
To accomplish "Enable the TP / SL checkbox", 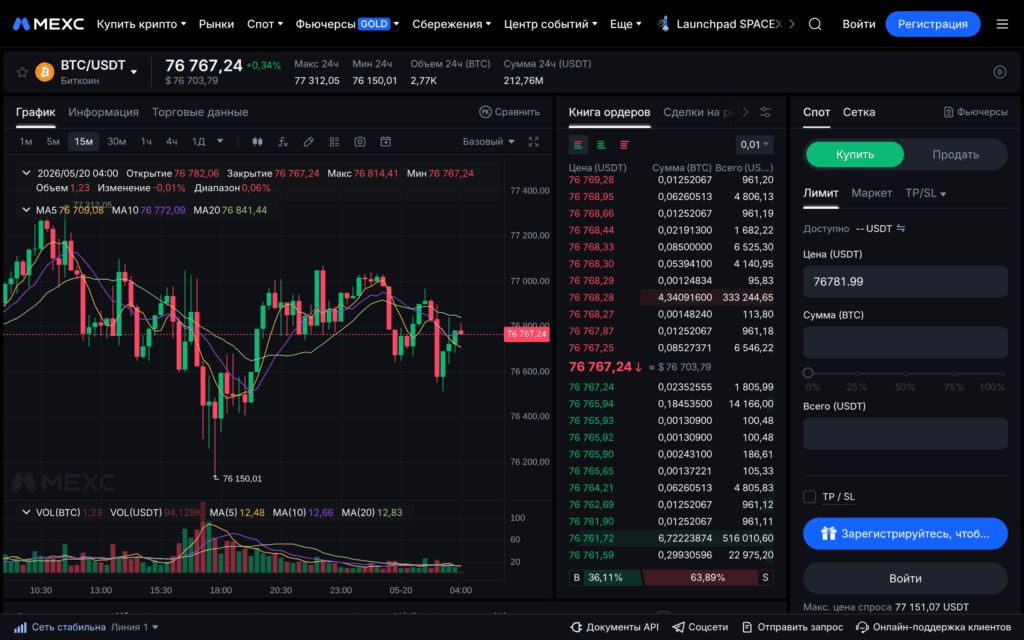I will [809, 497].
